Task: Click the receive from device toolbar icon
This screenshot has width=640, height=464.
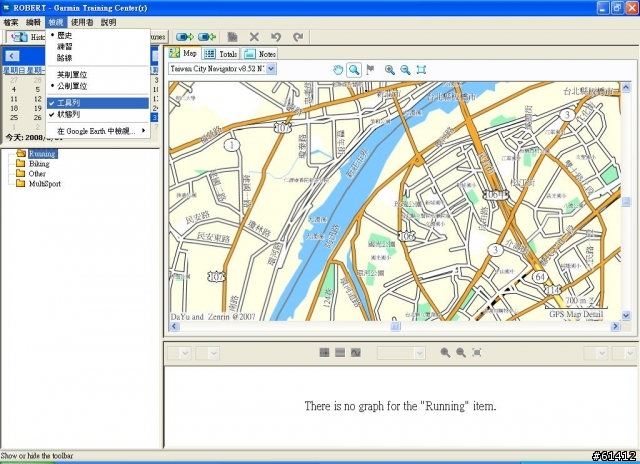Action: (x=207, y=37)
